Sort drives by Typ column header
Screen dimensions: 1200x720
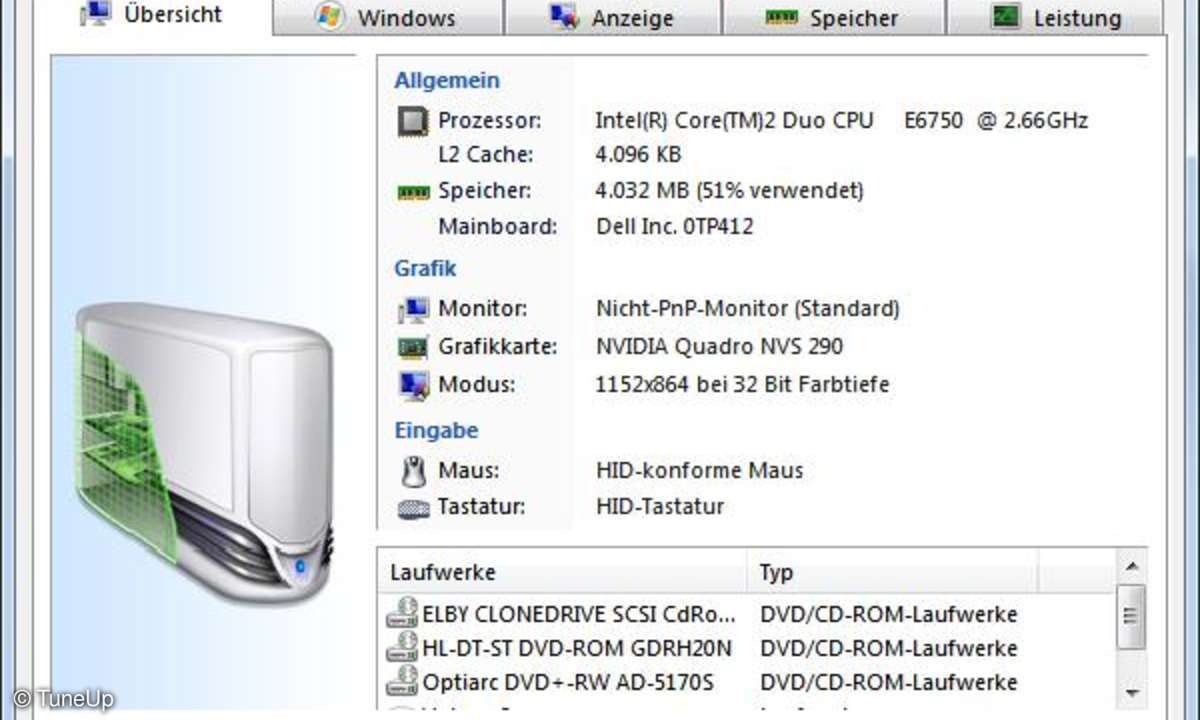pos(892,573)
